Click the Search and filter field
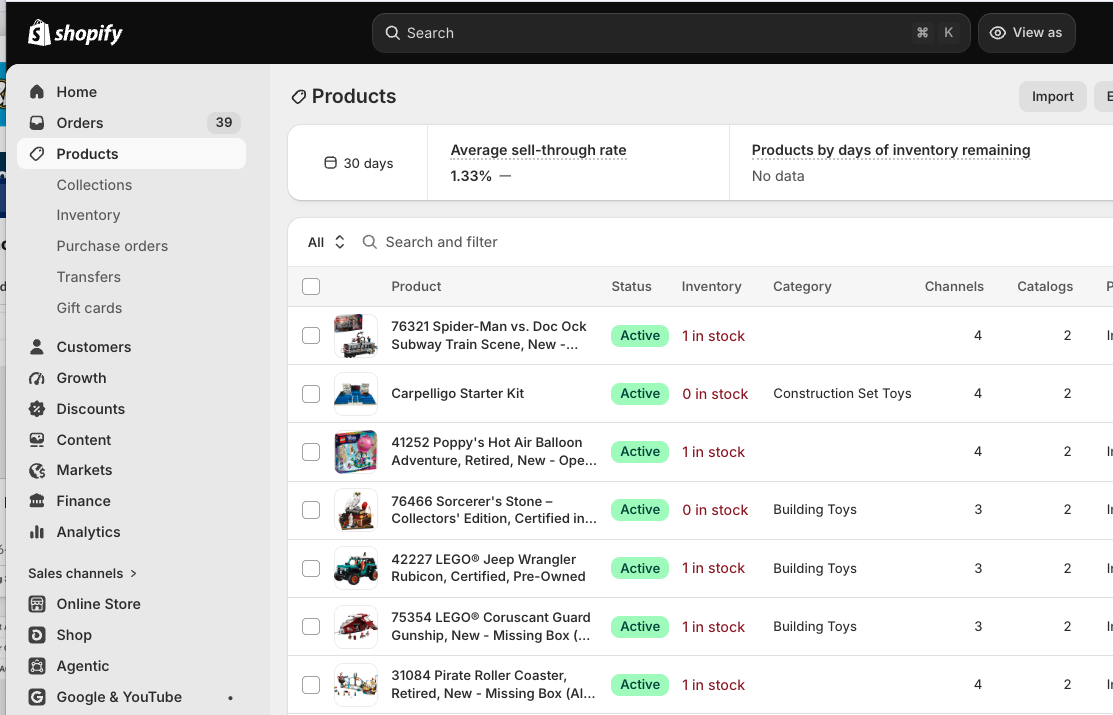The image size is (1113, 715). [441, 242]
